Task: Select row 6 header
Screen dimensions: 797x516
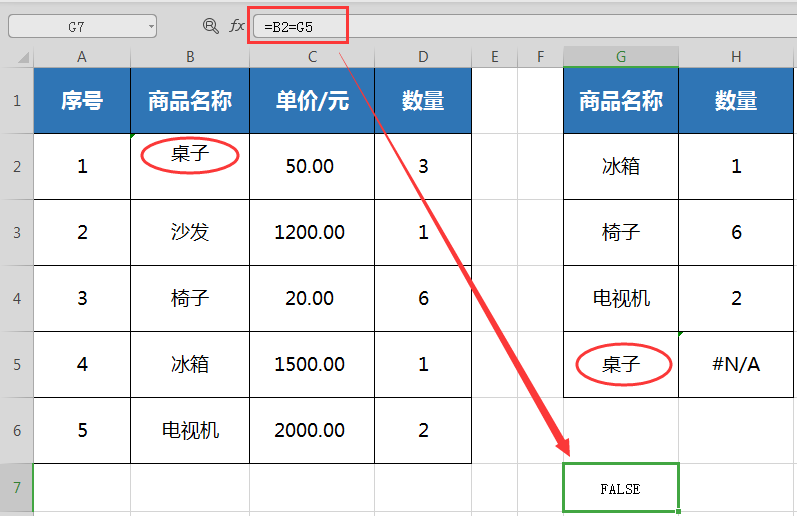Action: click(x=17, y=431)
